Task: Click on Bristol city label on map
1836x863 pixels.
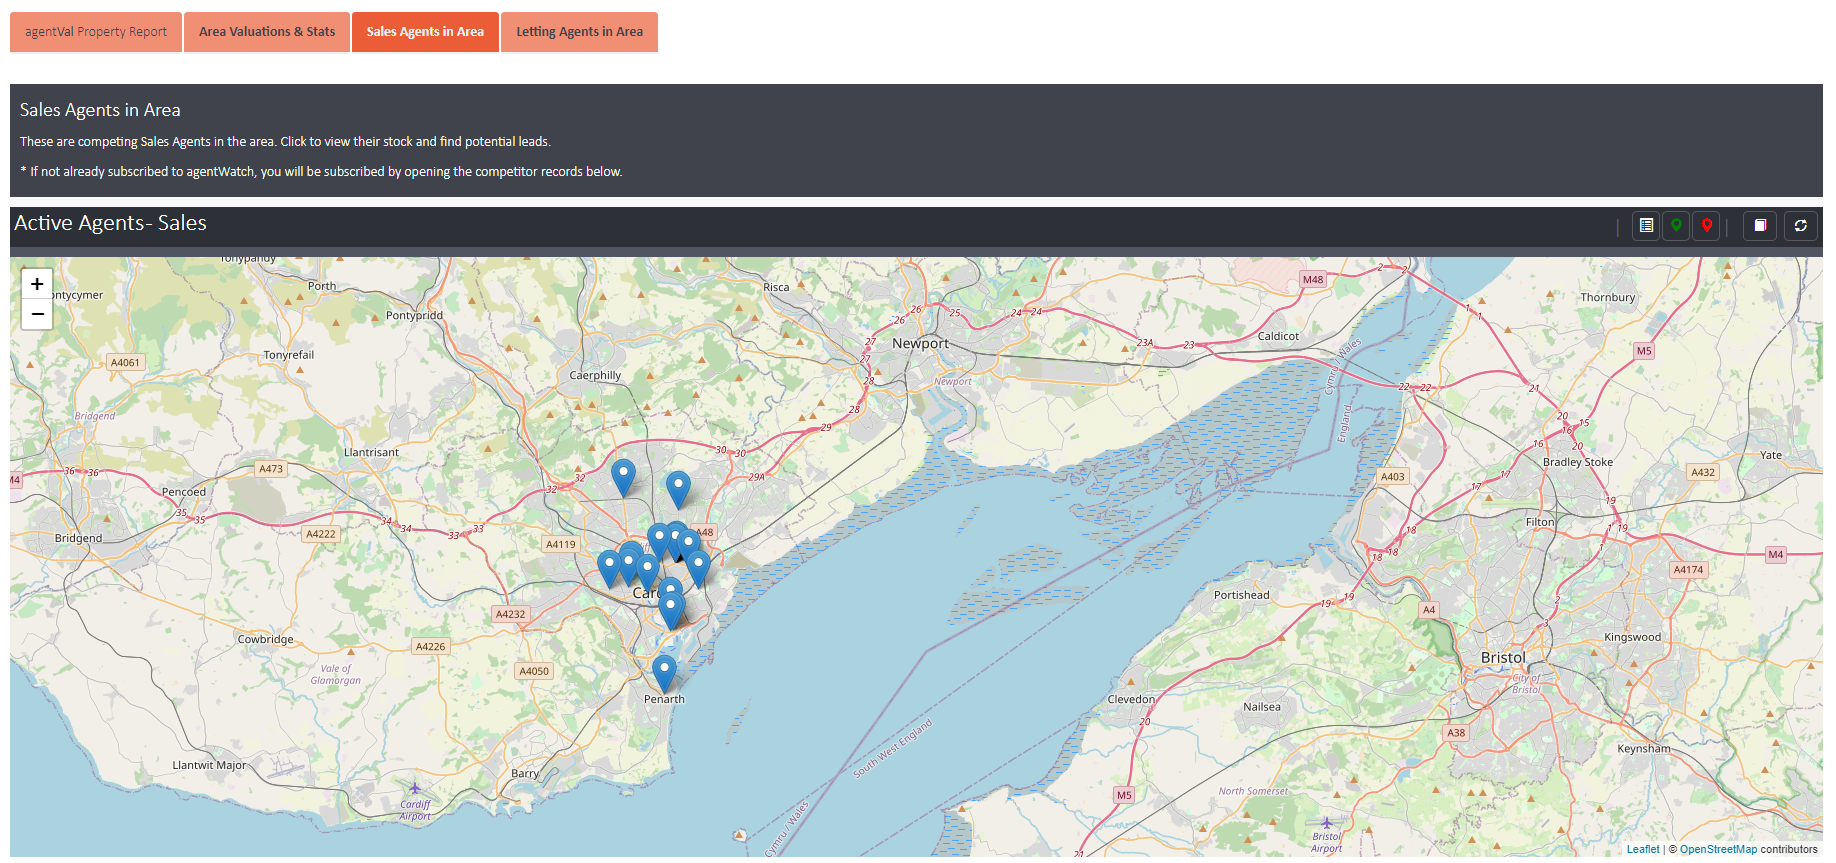Action: [1503, 658]
